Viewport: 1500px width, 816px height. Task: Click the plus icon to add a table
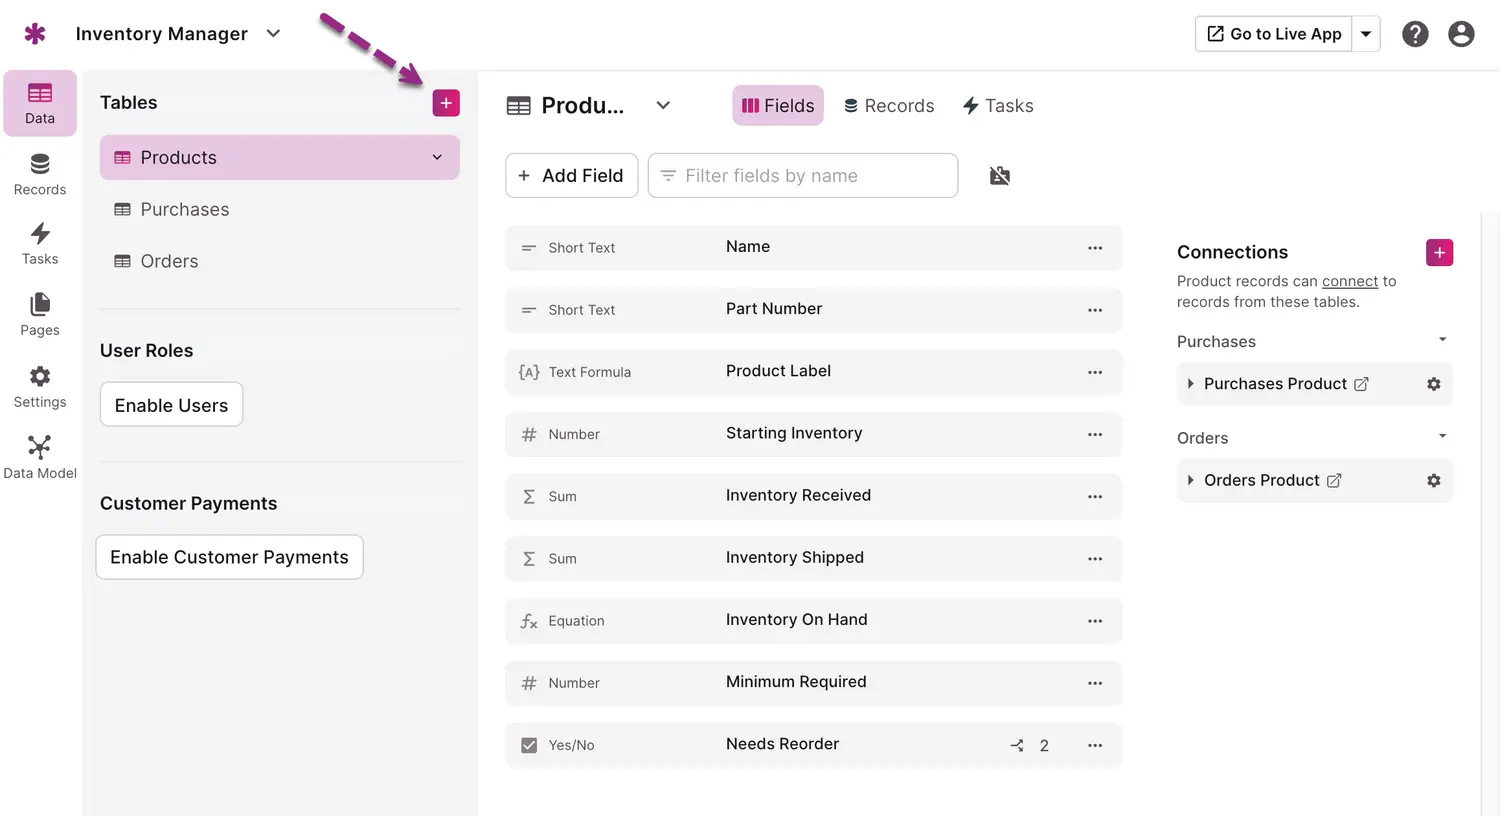446,103
